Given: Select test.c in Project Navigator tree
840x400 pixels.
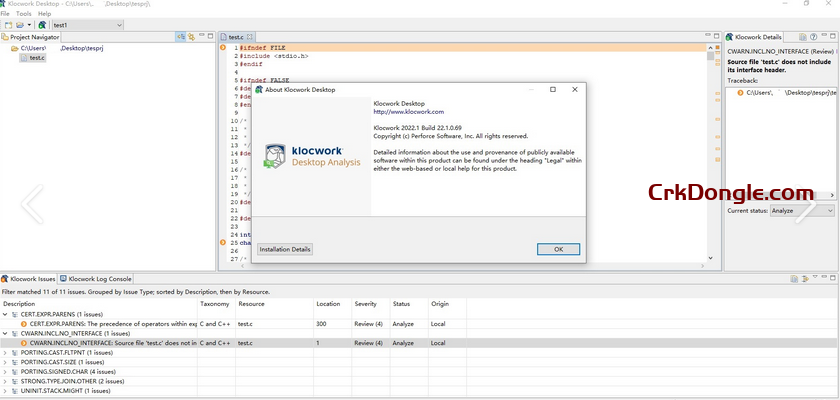Looking at the screenshot, I should (x=36, y=58).
